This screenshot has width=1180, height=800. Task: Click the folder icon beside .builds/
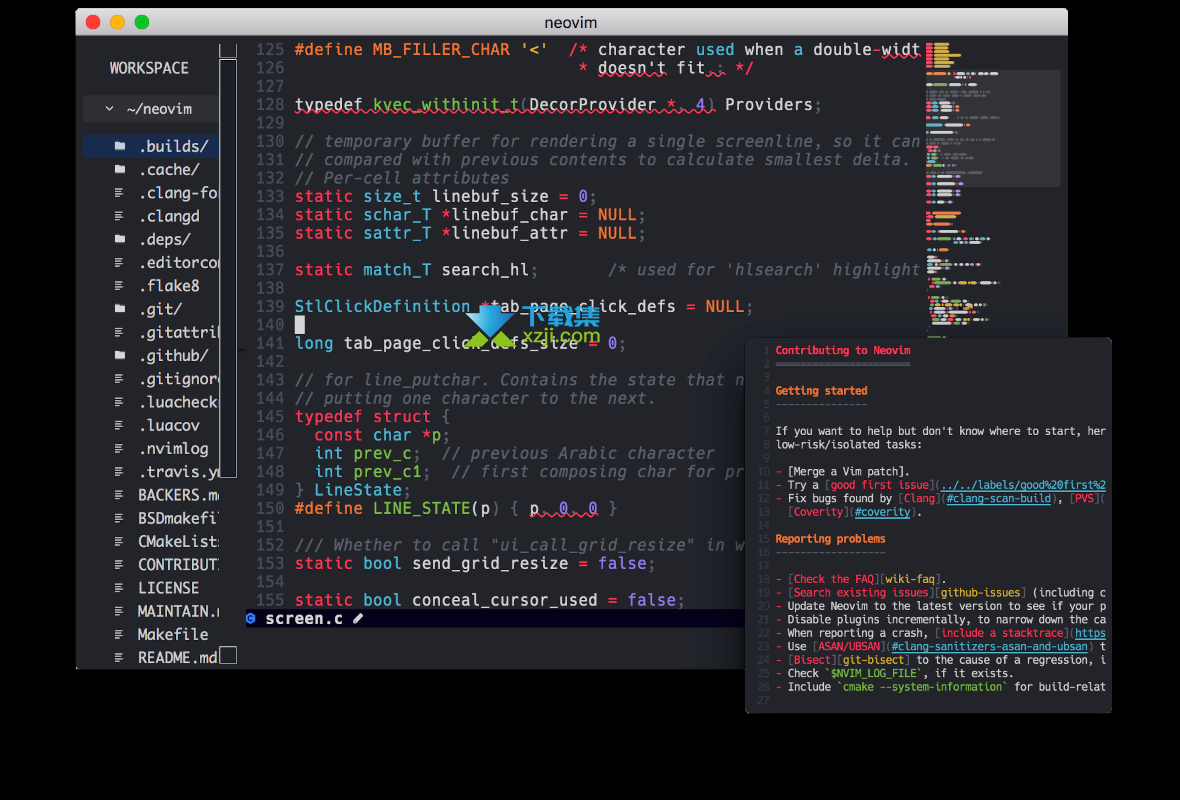pyautogui.click(x=120, y=146)
